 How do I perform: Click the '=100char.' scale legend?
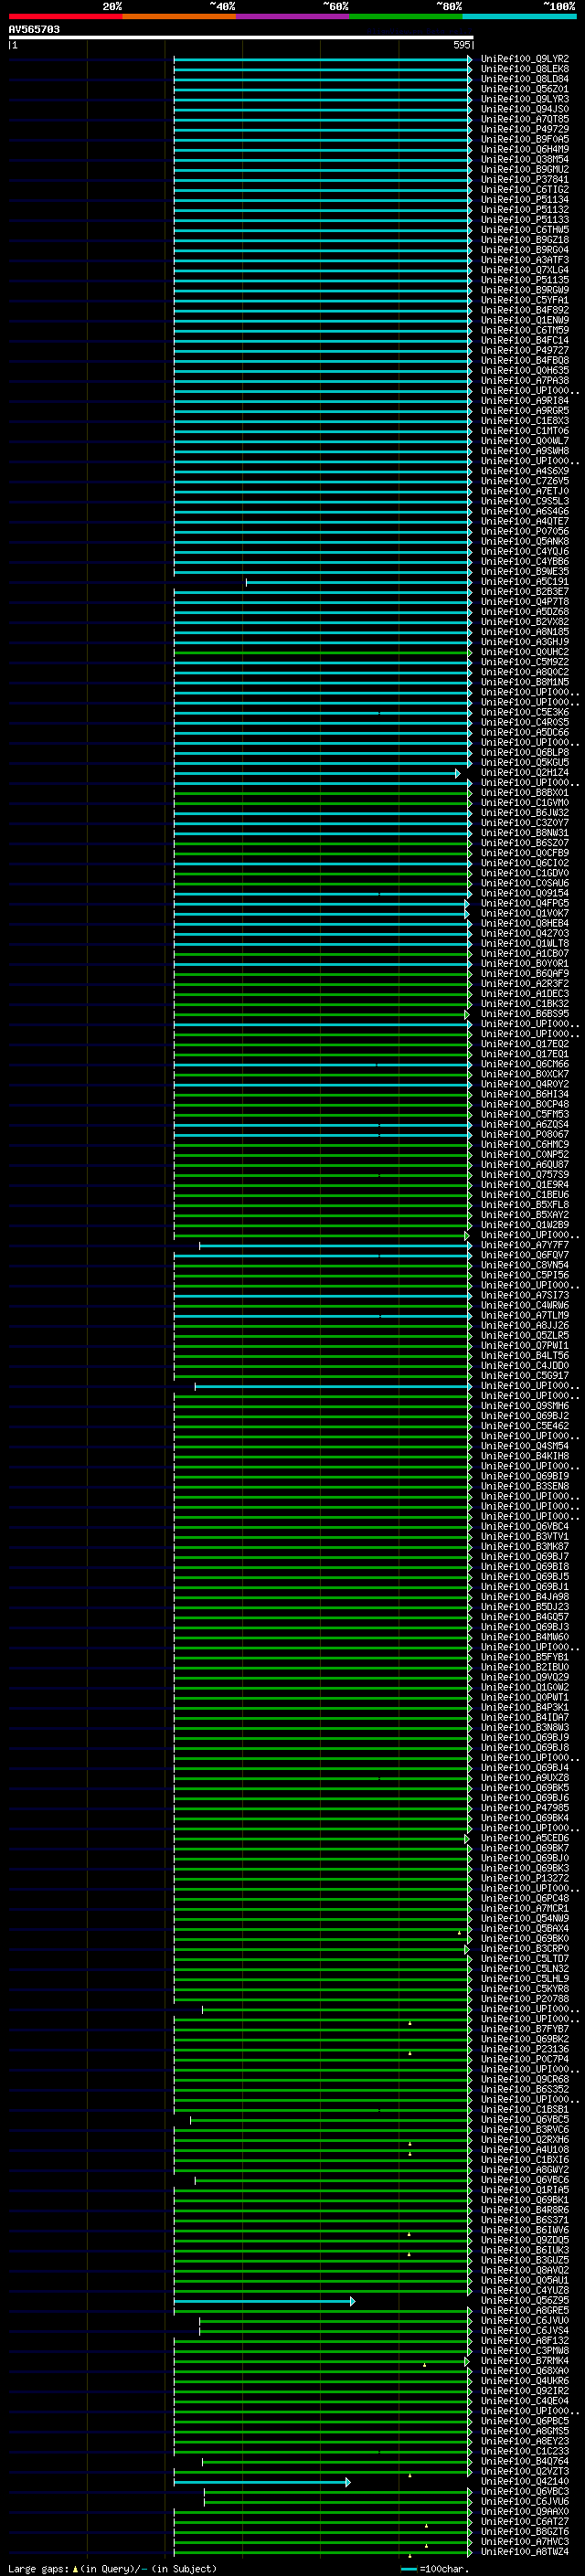[434, 2569]
